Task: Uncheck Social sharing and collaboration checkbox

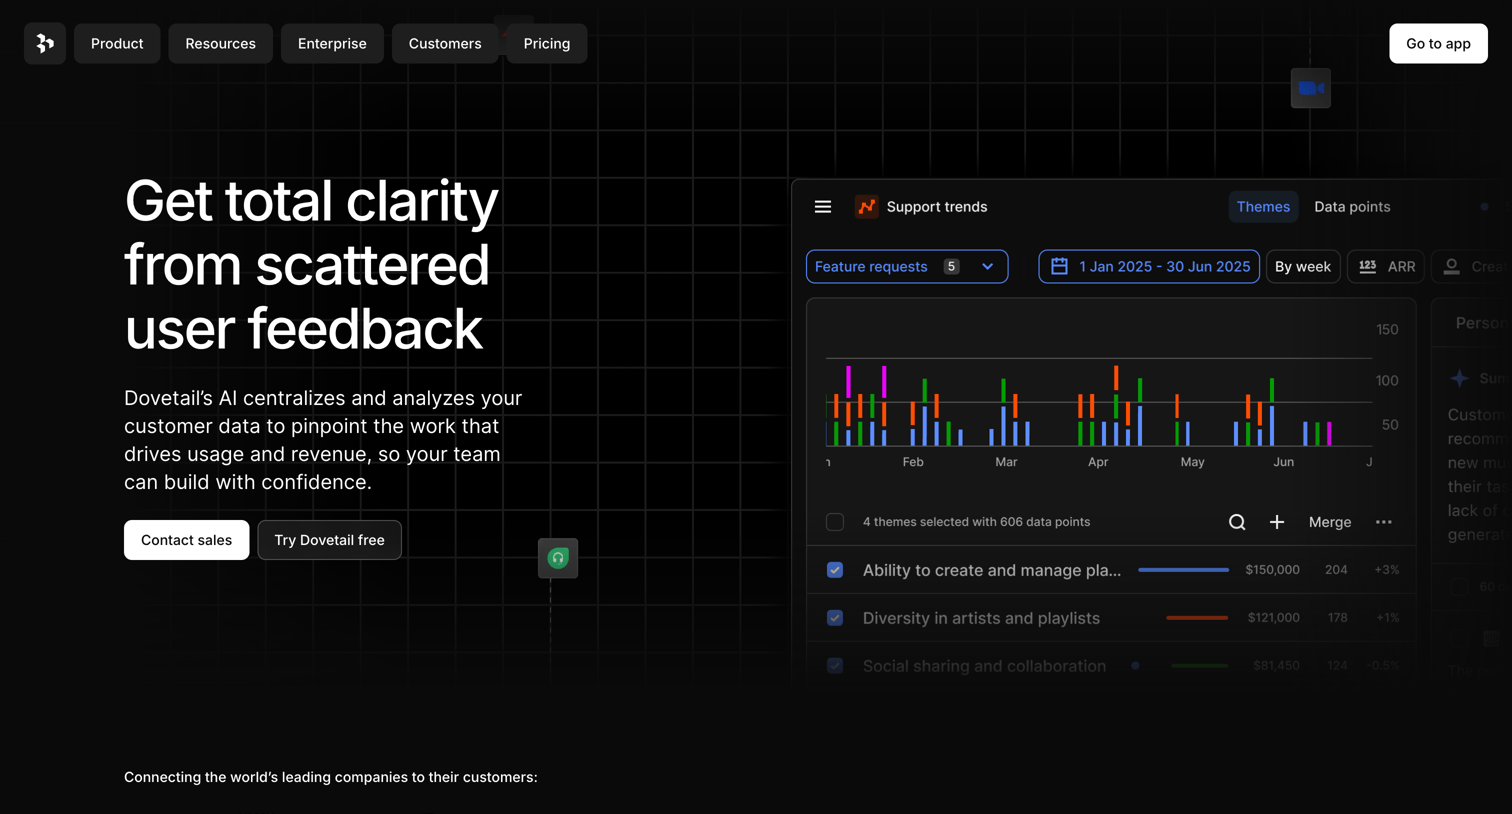Action: 835,666
